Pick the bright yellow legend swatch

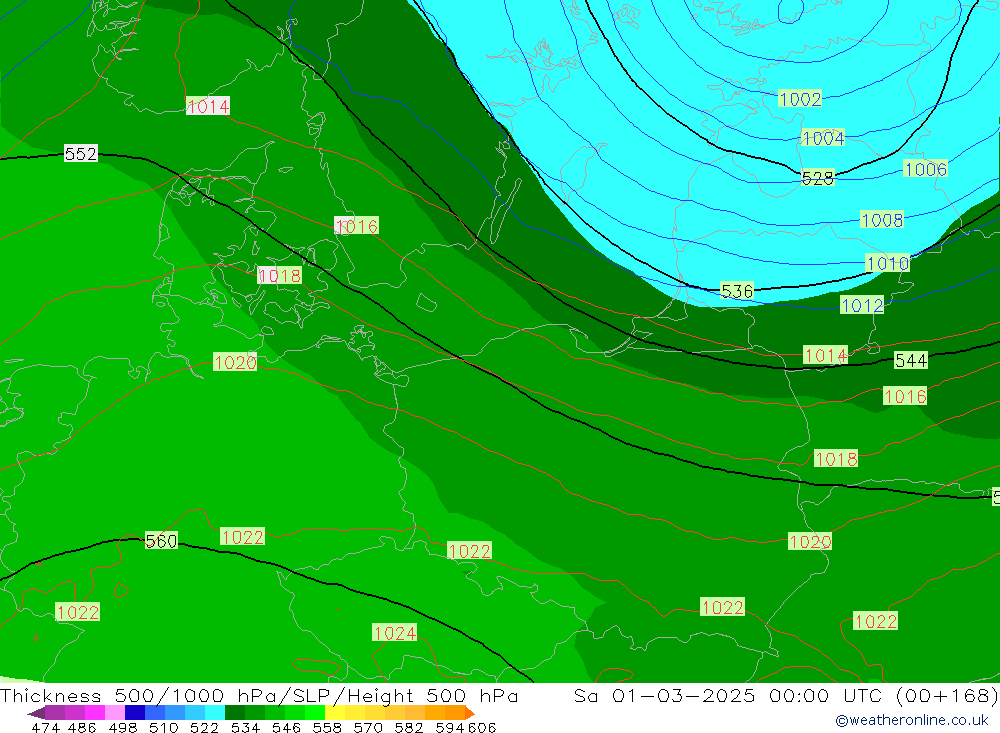335,713
